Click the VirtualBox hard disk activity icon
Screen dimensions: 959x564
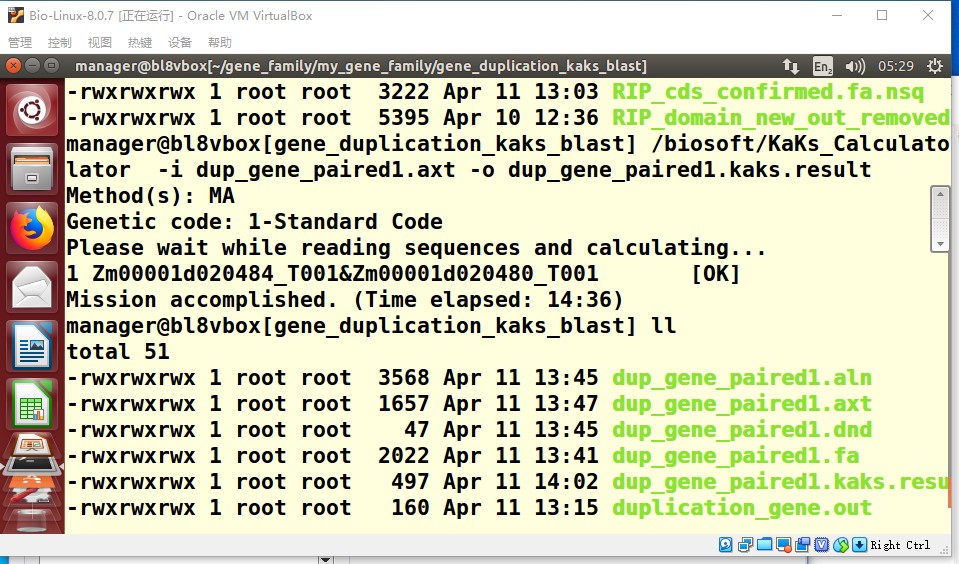pos(726,545)
